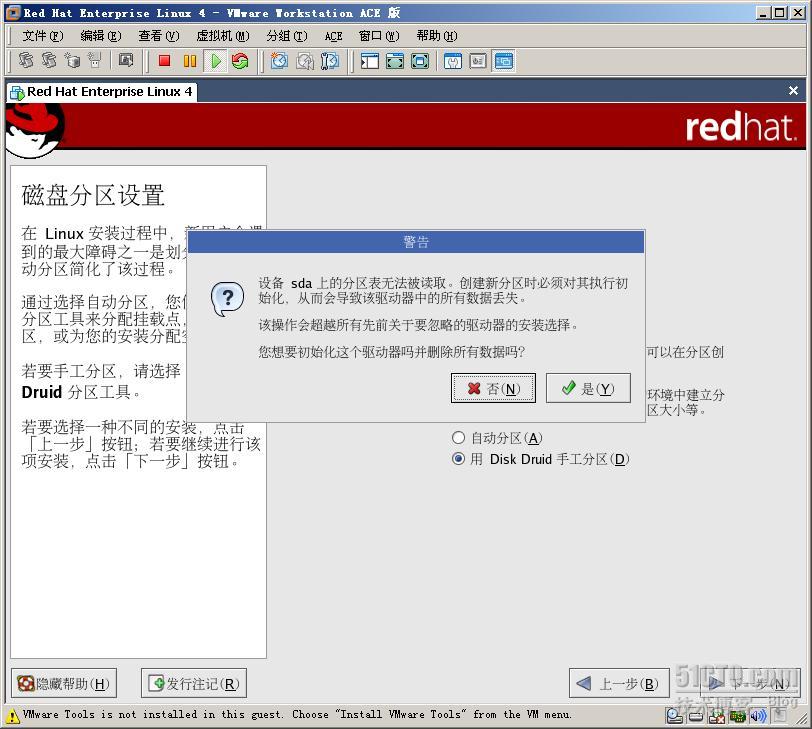The width and height of the screenshot is (812, 729).
Task: Click the network adapter status icon
Action: click(x=737, y=717)
